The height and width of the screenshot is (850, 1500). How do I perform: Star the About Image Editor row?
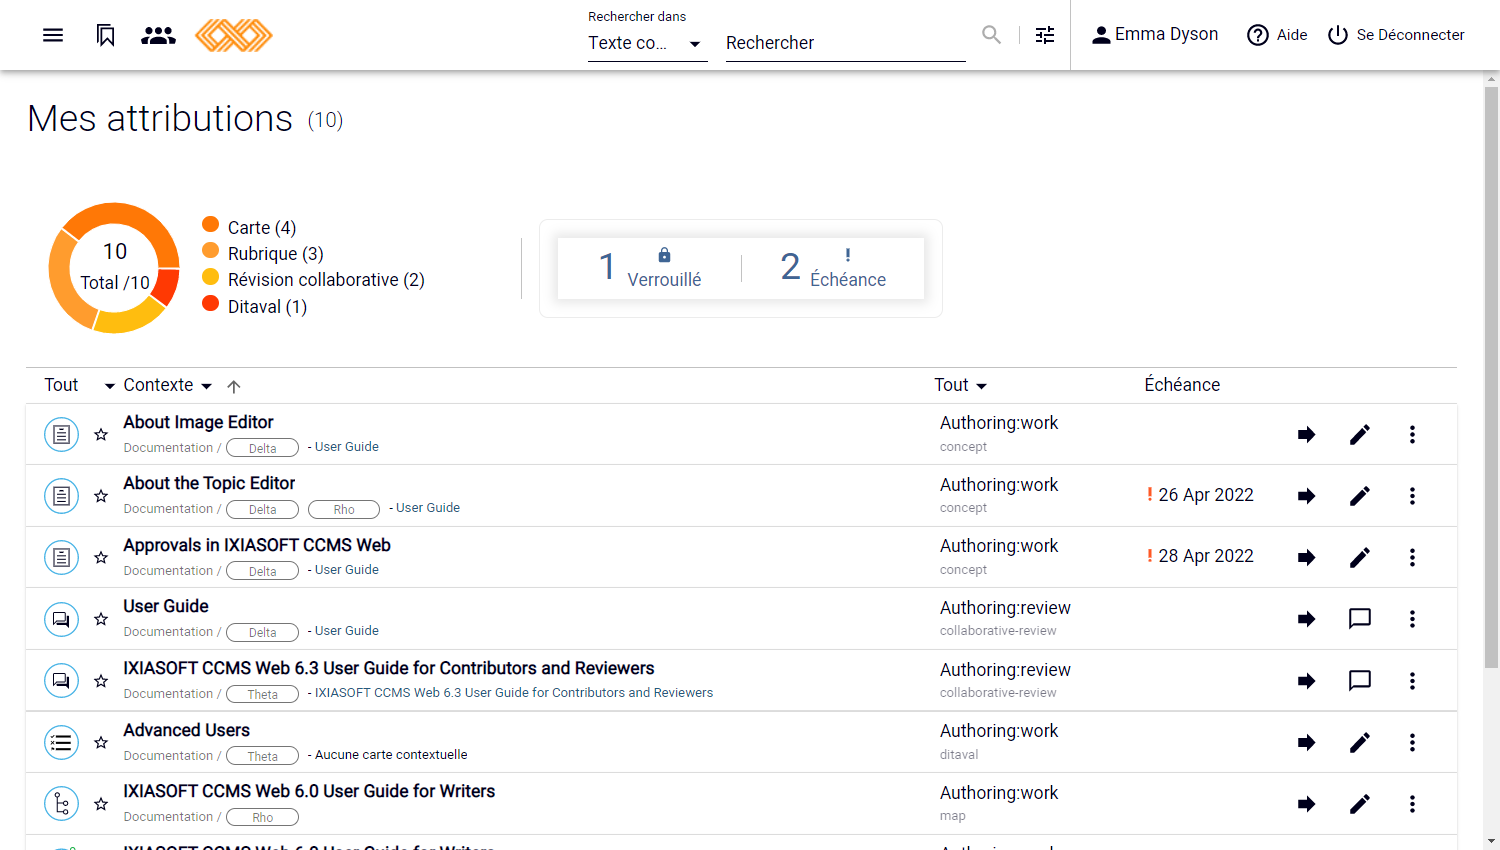101,434
